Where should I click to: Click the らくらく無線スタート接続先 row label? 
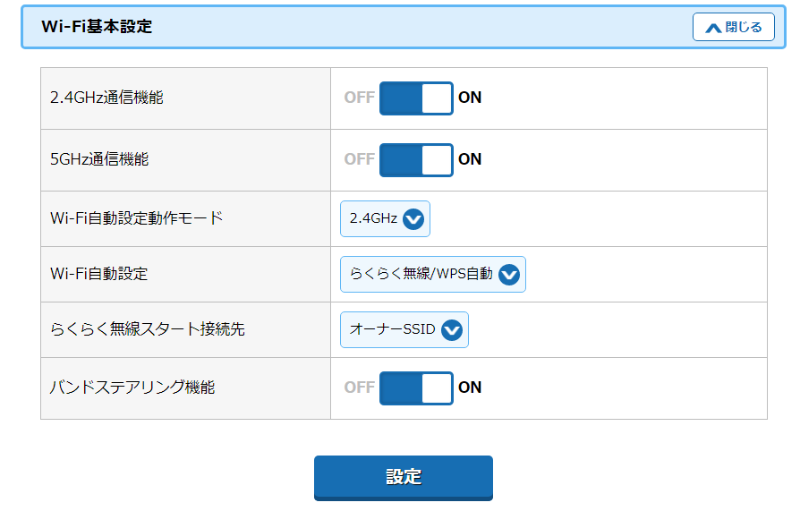click(147, 330)
